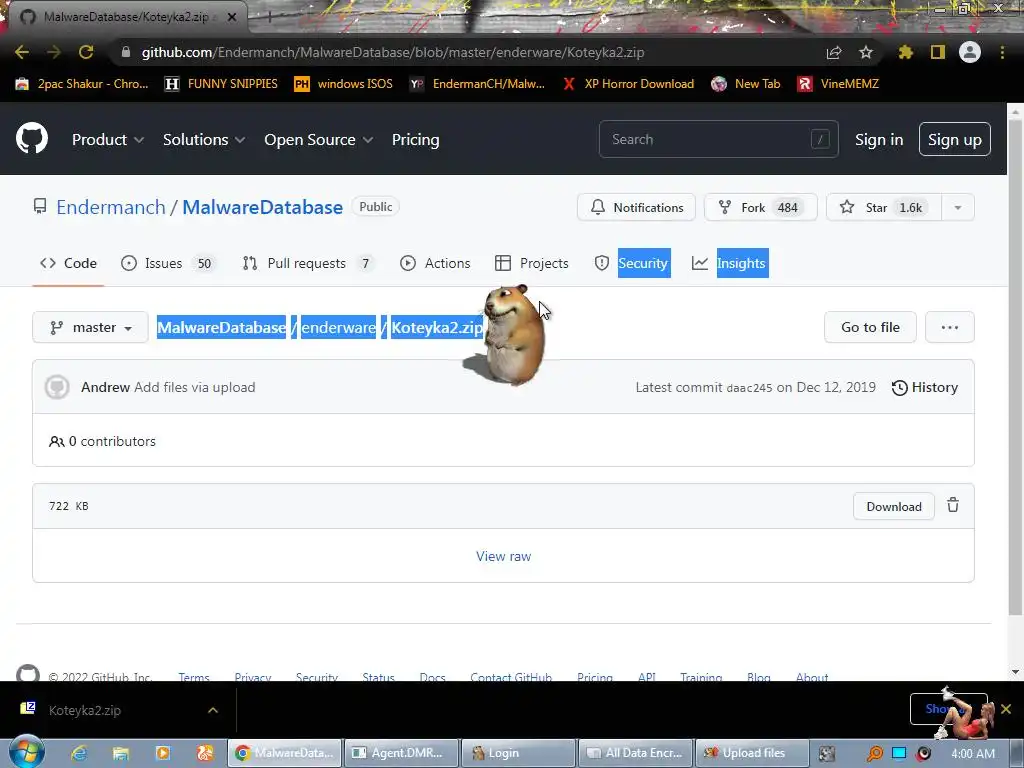The height and width of the screenshot is (768, 1024).
Task: Click Sign in
Action: pos(879,139)
